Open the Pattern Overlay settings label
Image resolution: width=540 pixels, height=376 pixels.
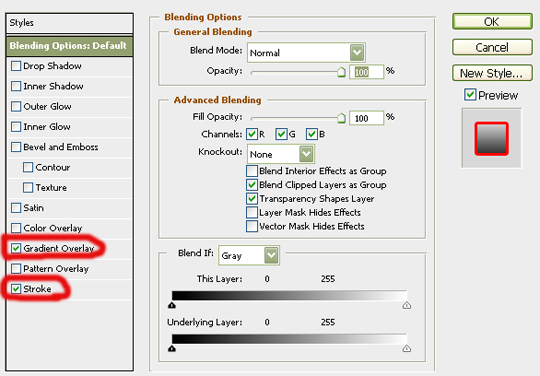(56, 269)
